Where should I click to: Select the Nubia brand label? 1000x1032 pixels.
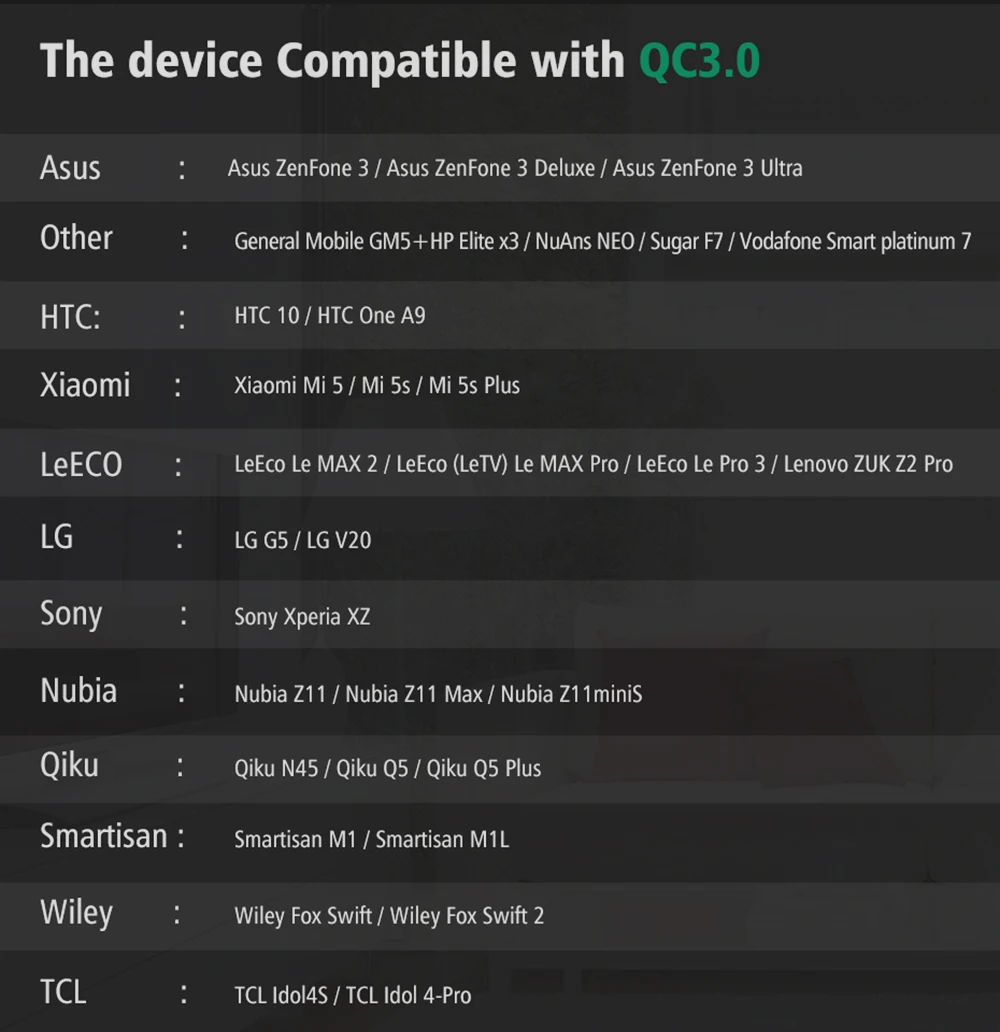(x=78, y=691)
